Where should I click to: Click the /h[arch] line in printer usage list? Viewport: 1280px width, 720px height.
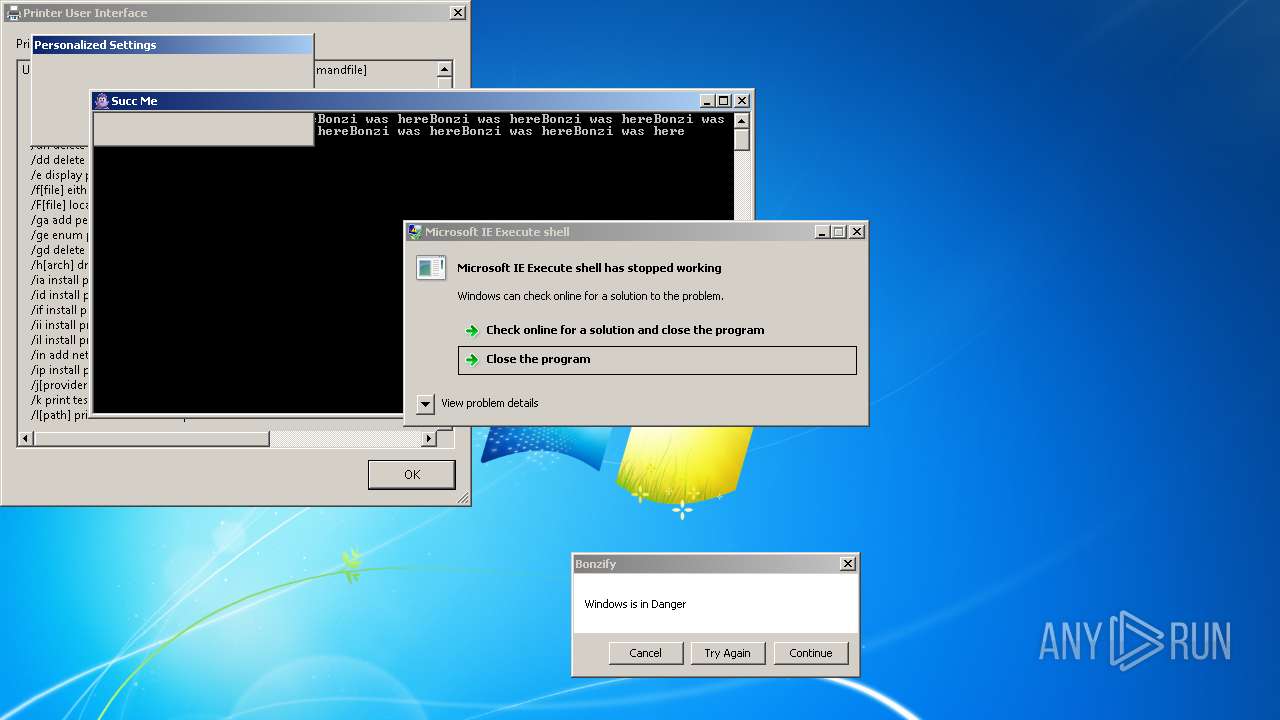tap(59, 265)
